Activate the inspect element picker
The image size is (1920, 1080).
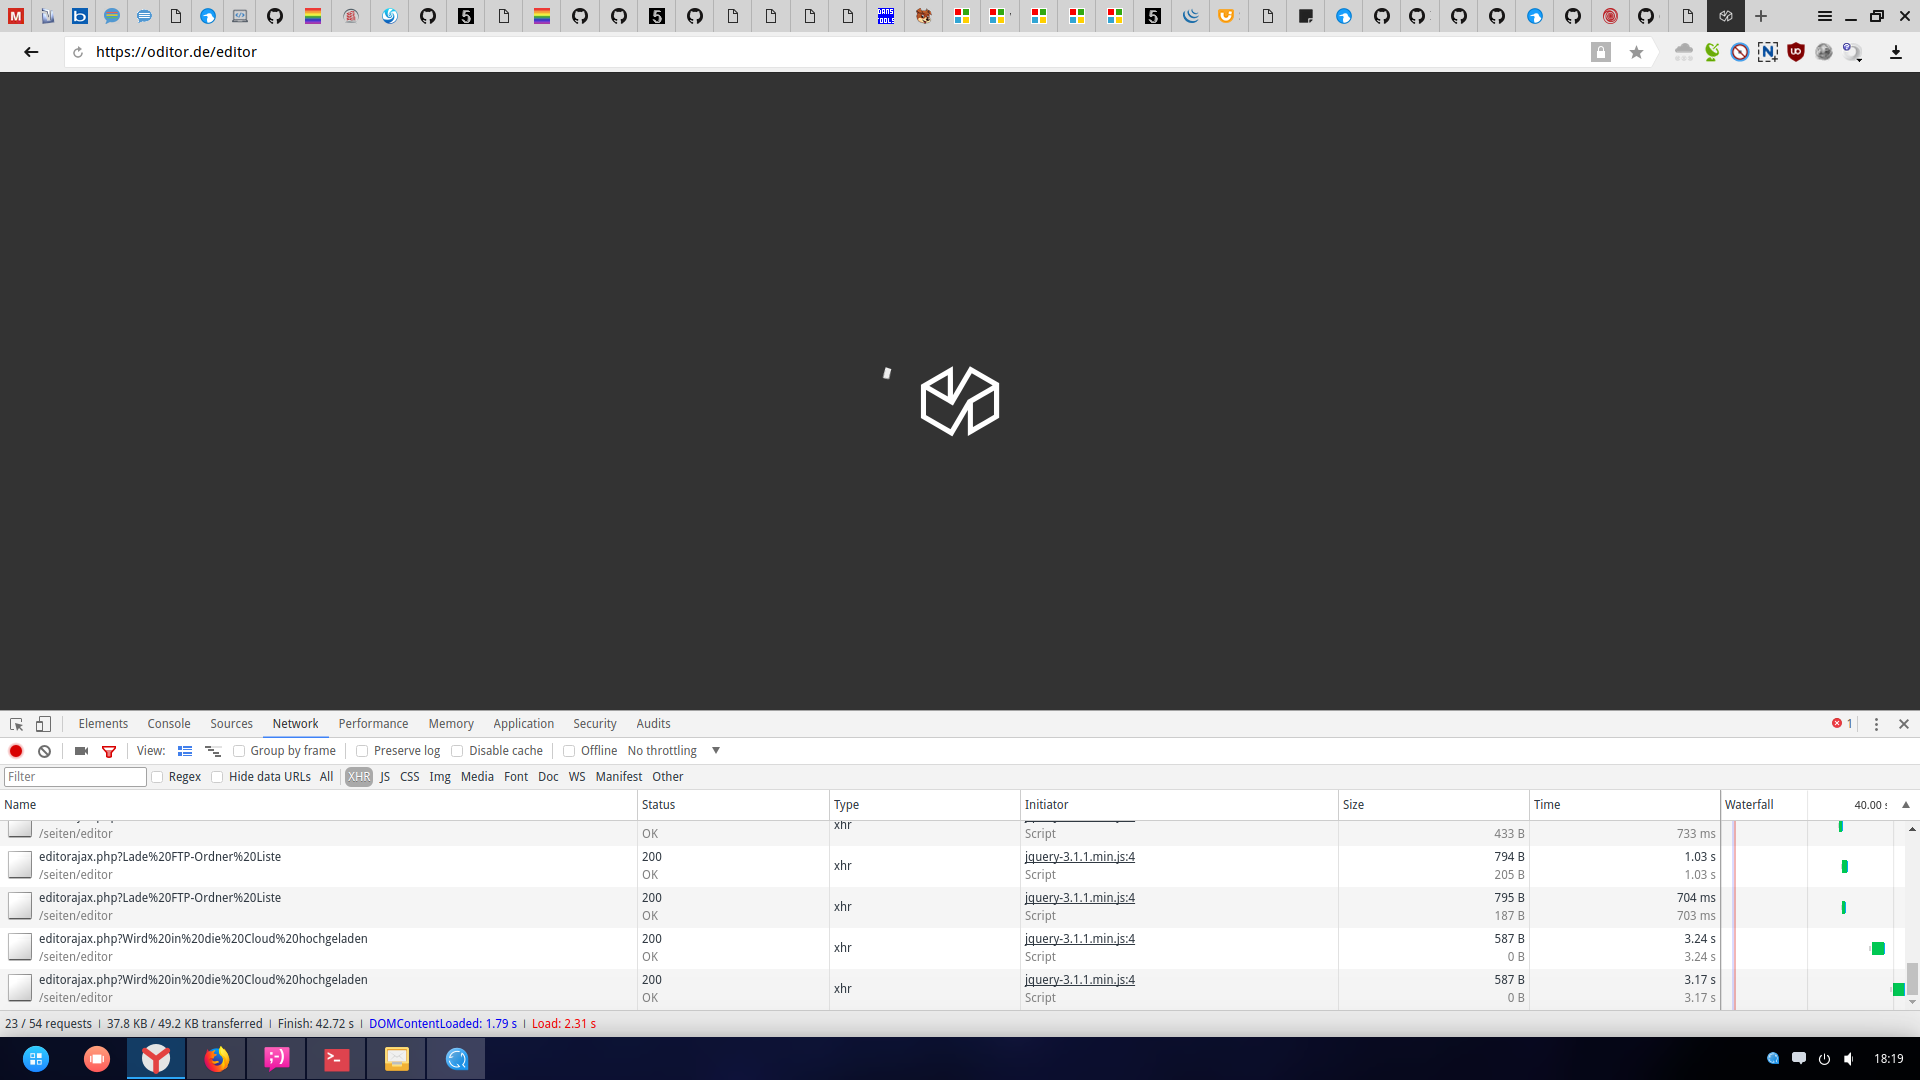[16, 724]
